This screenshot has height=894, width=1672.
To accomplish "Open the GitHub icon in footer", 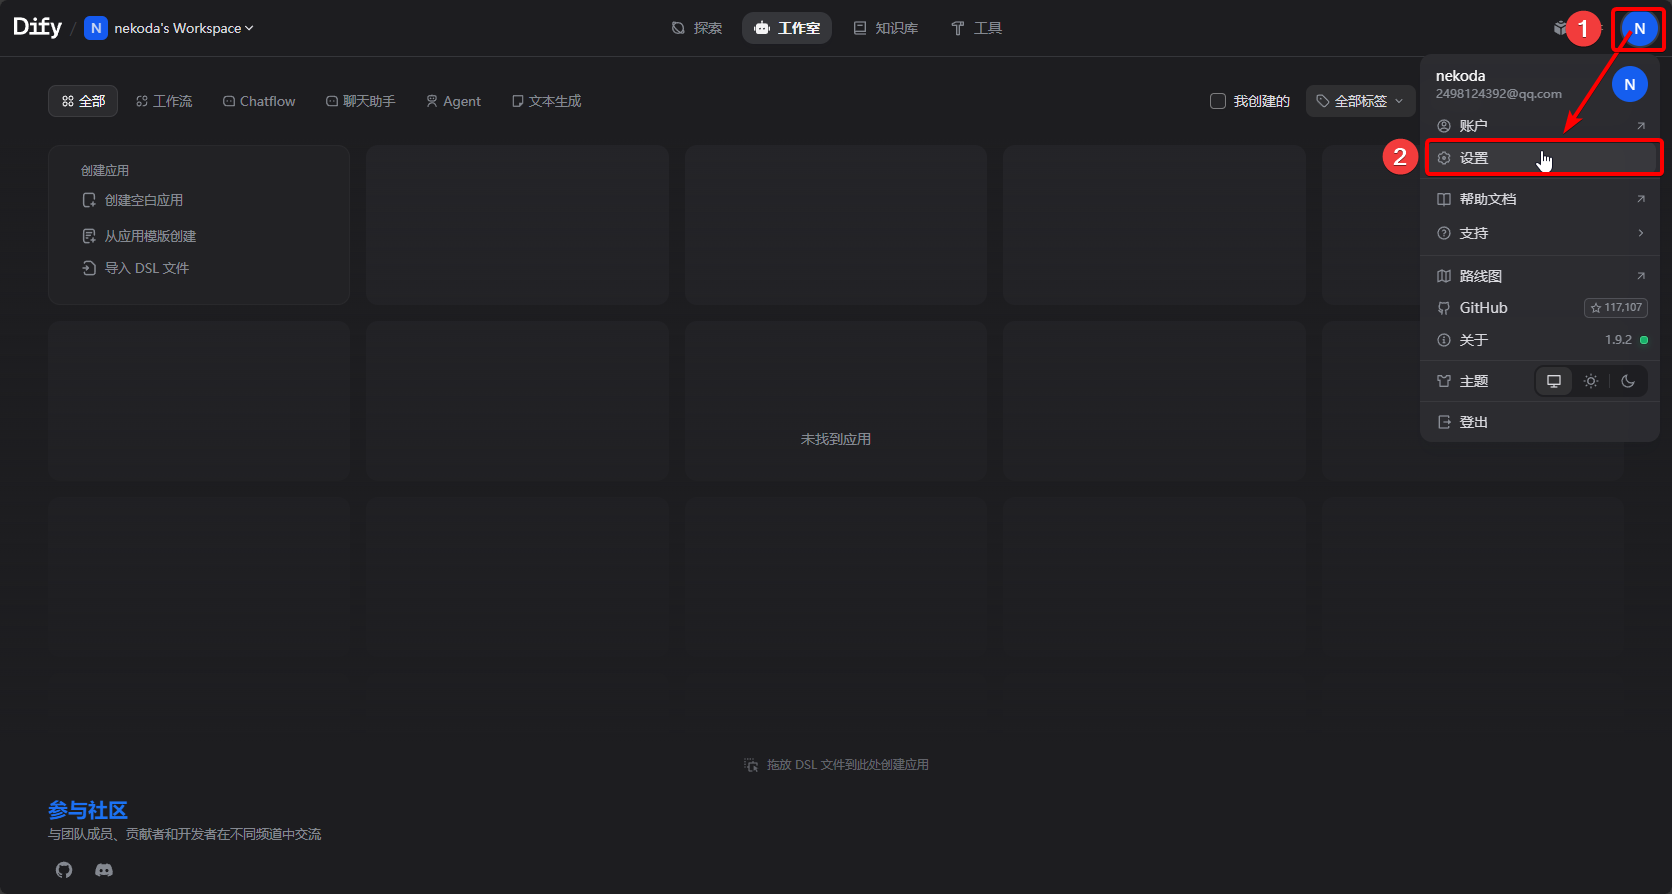I will 64,870.
